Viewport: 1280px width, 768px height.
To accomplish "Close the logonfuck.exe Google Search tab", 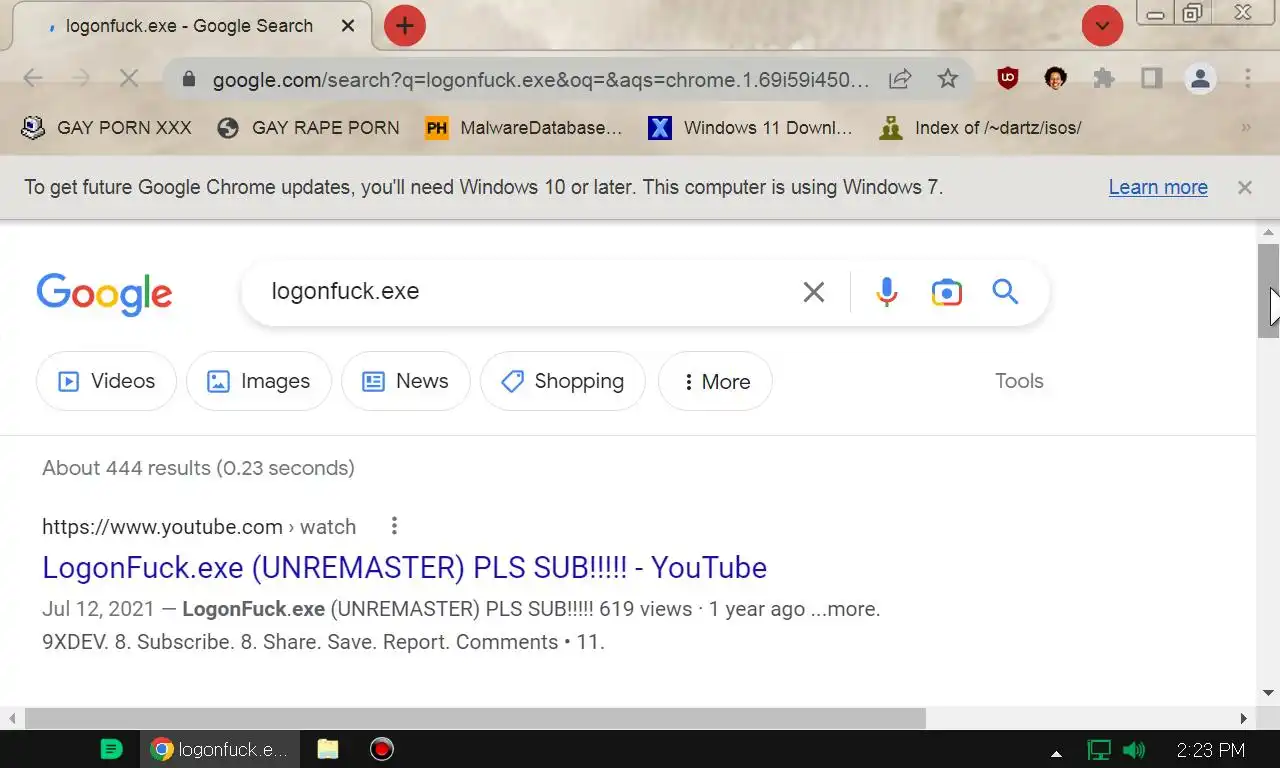I will [x=347, y=26].
